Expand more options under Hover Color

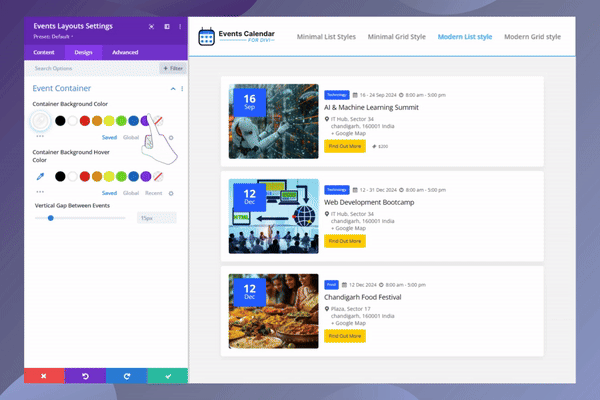pos(40,191)
